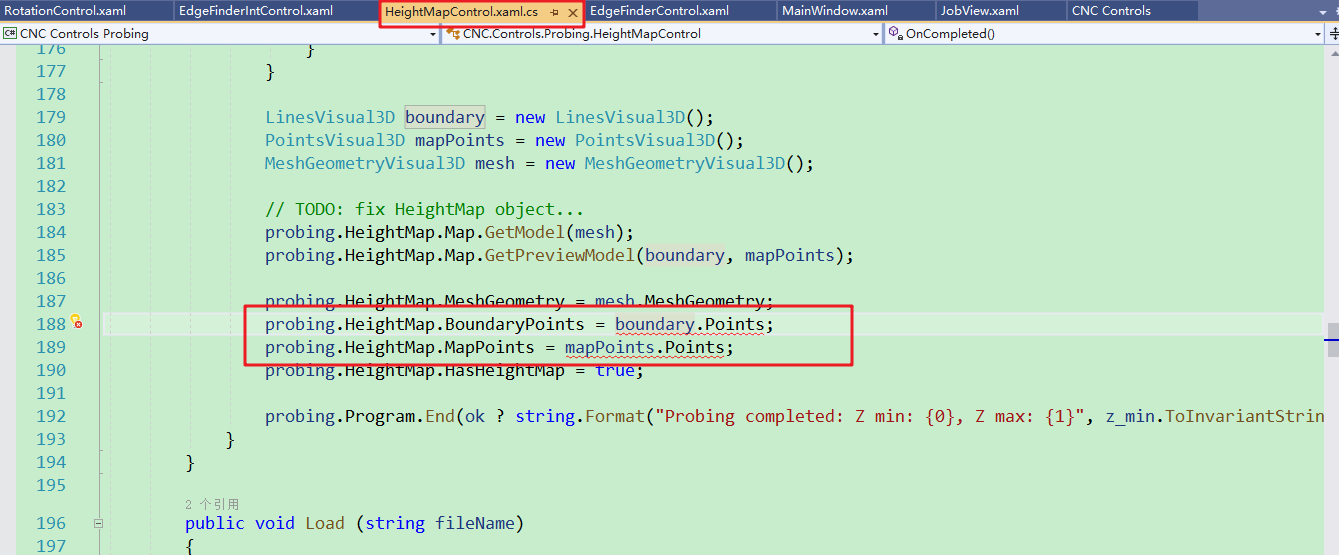Select the JobView.xaml tab

(x=979, y=11)
